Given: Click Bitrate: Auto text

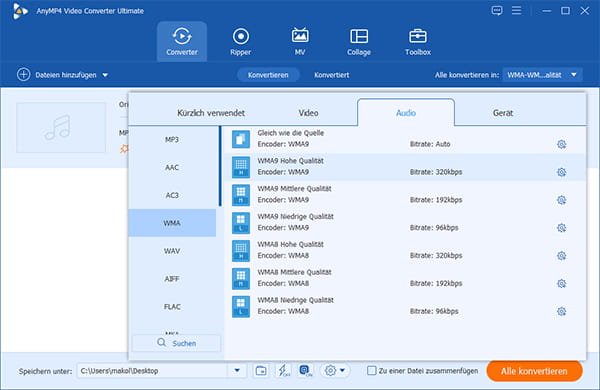Looking at the screenshot, I should (430, 144).
